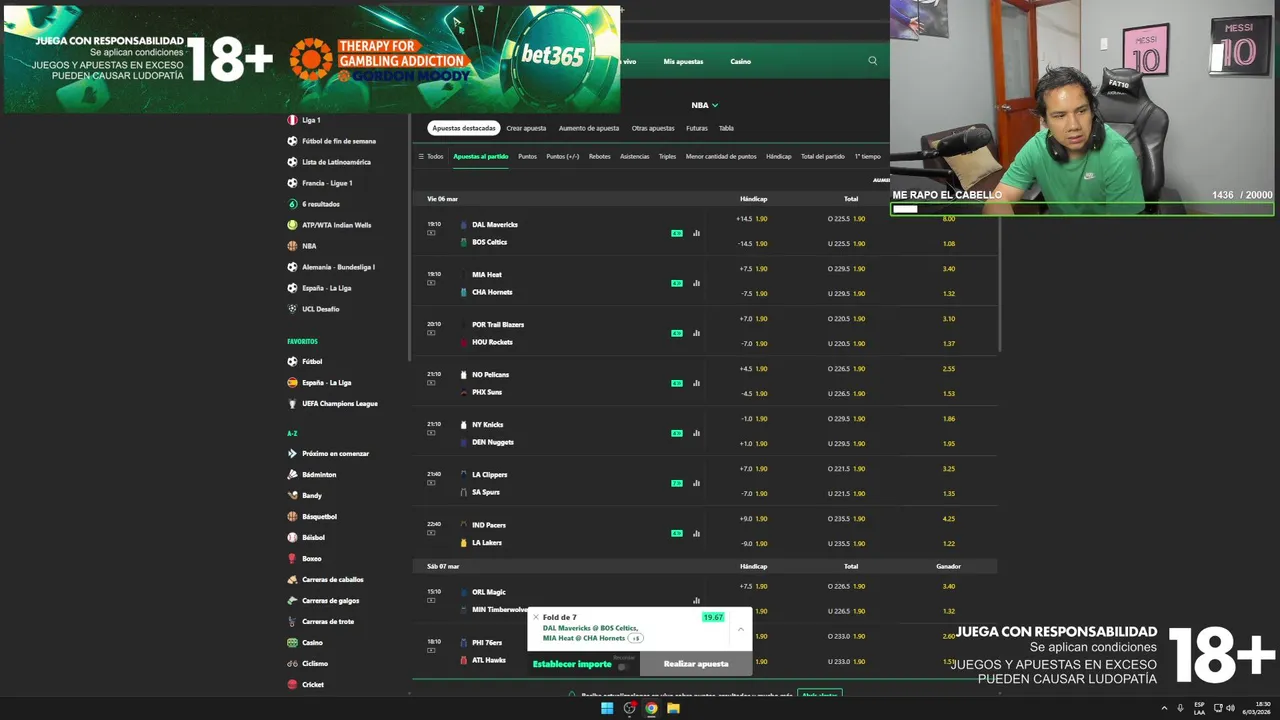Open stats chart icon for Mavericks vs Celtics

click(696, 233)
